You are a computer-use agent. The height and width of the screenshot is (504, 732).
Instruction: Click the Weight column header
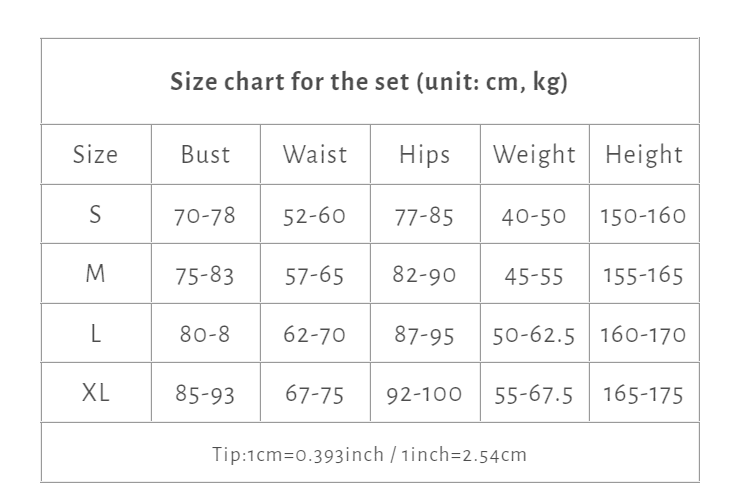click(534, 155)
